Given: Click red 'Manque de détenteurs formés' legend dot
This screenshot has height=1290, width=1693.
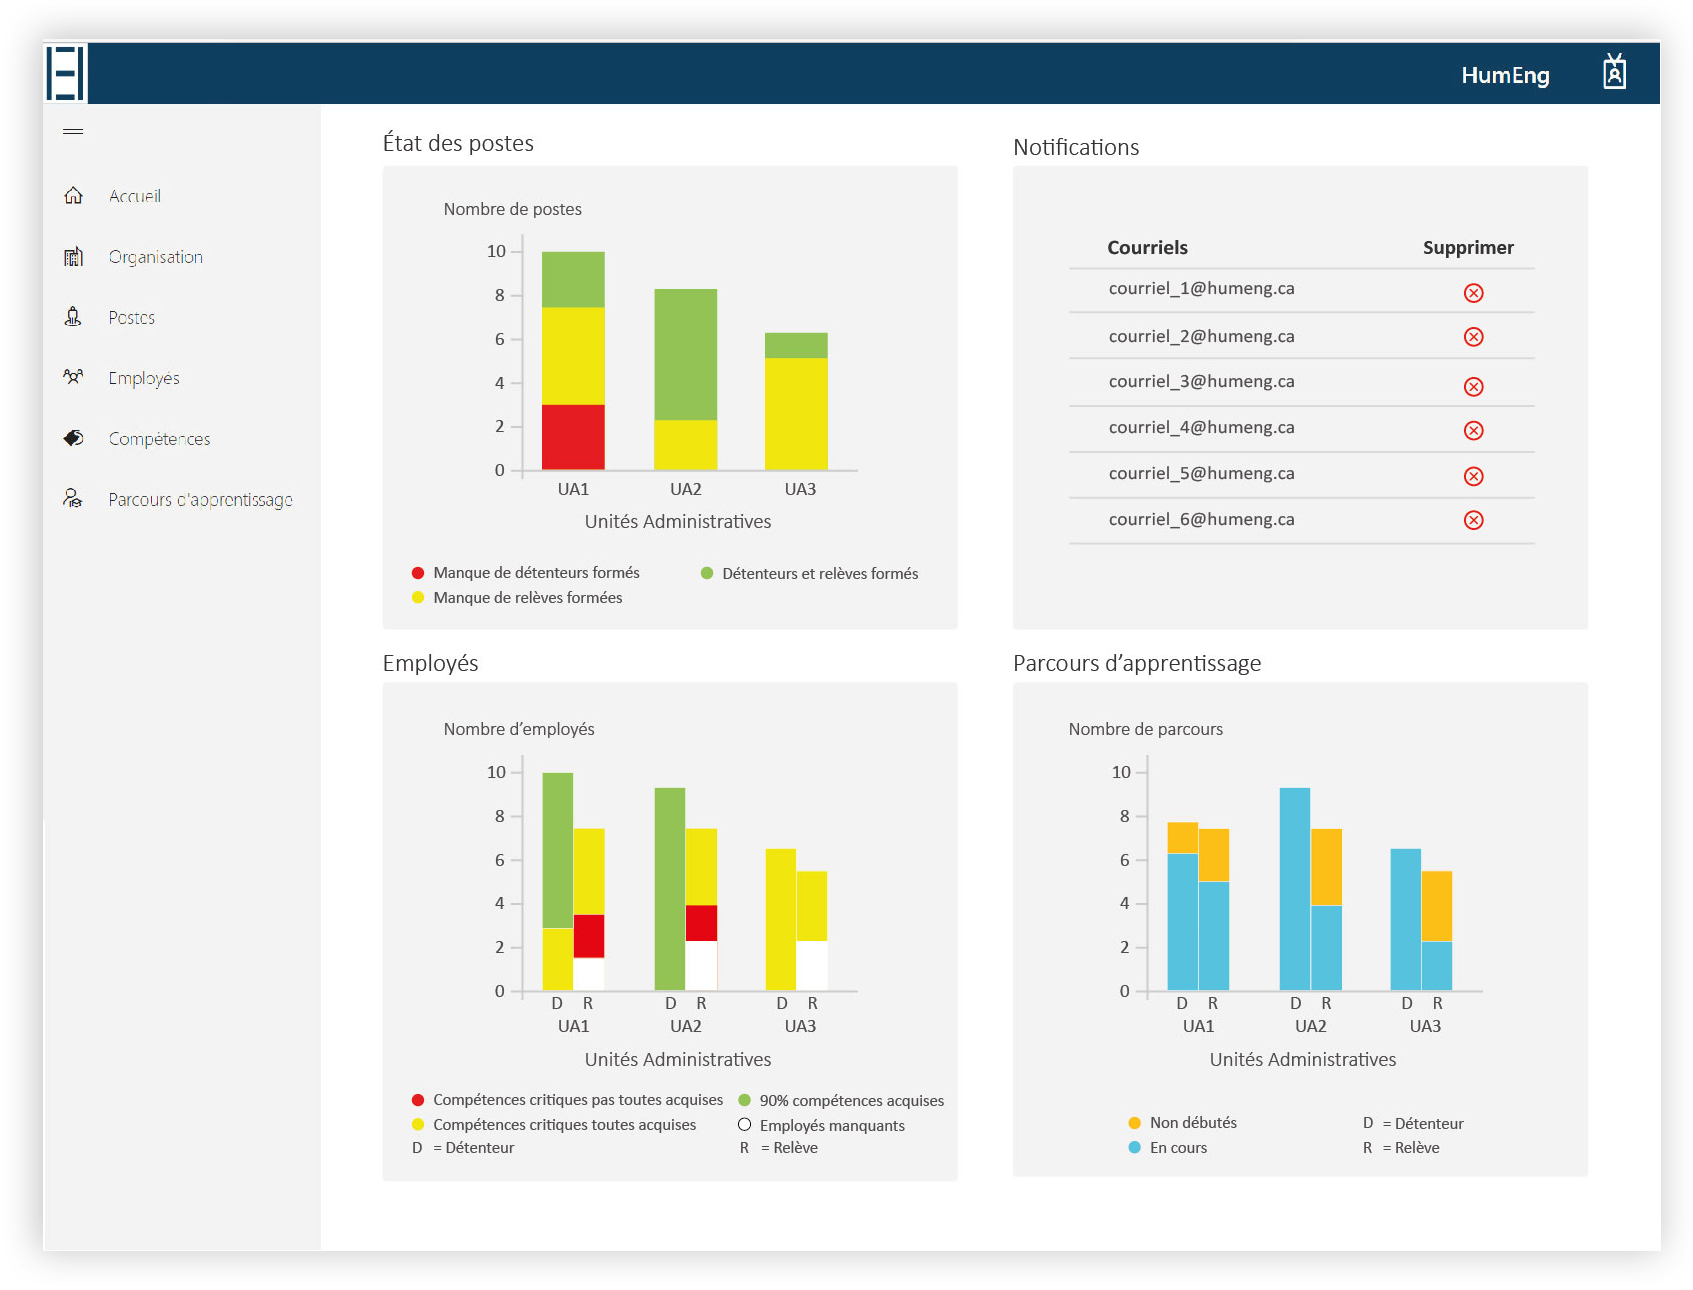Looking at the screenshot, I should pos(418,573).
